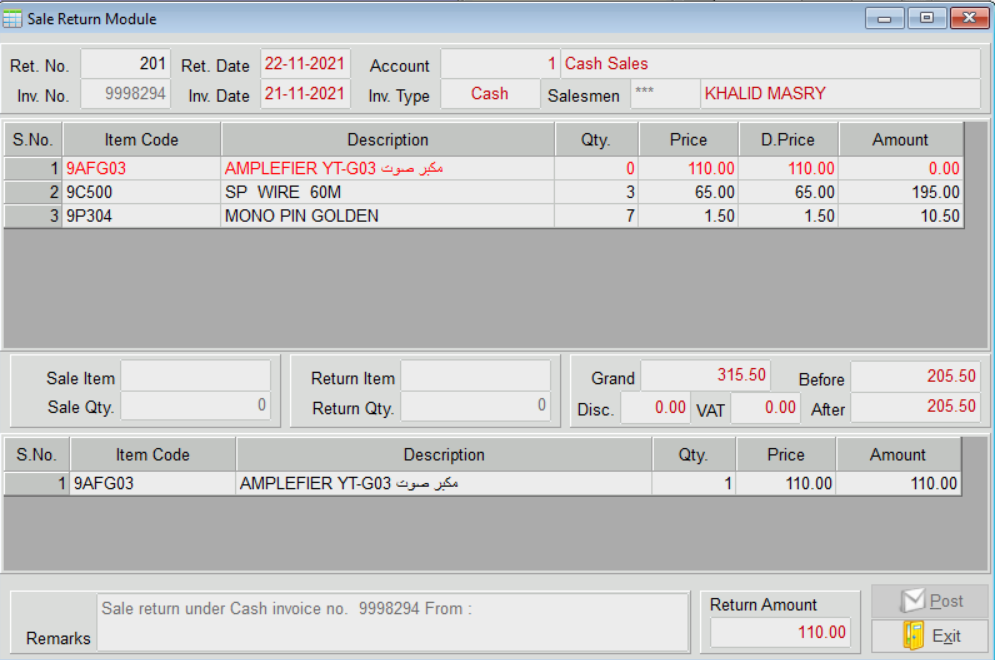Select the MONO PIN GOLDEN row

click(387, 216)
